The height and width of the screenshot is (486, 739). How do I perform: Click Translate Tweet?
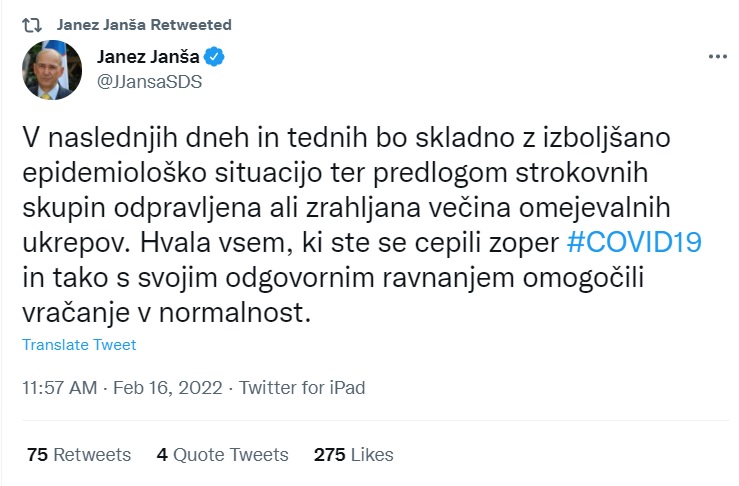(x=79, y=345)
